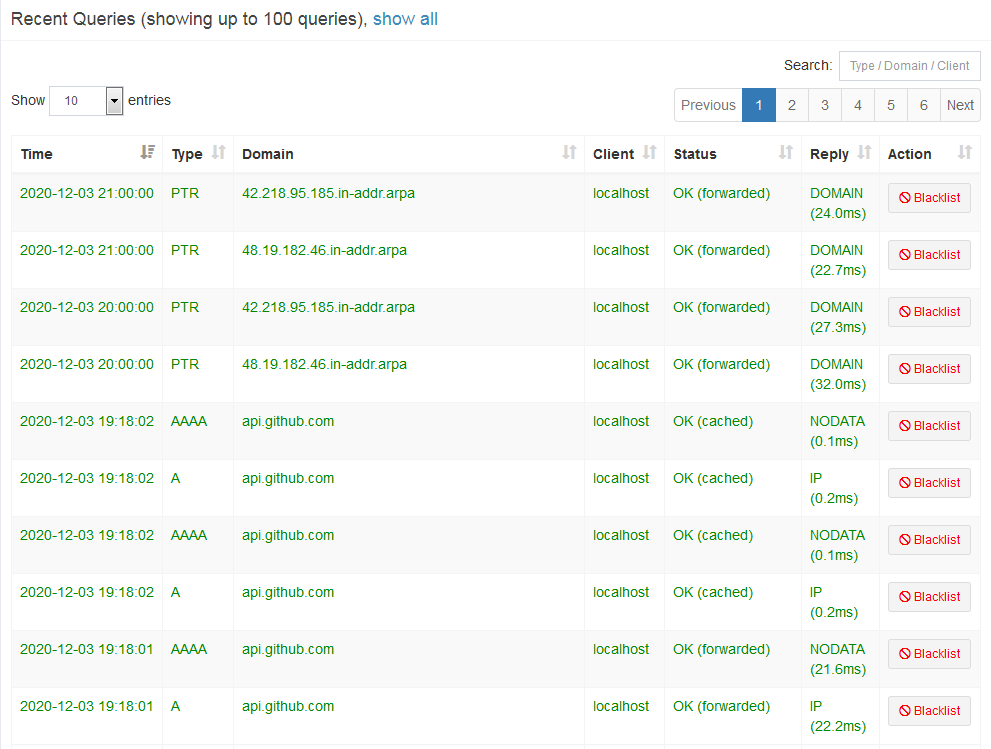Sort by Type column arrows
This screenshot has width=991, height=749.
pos(218,152)
